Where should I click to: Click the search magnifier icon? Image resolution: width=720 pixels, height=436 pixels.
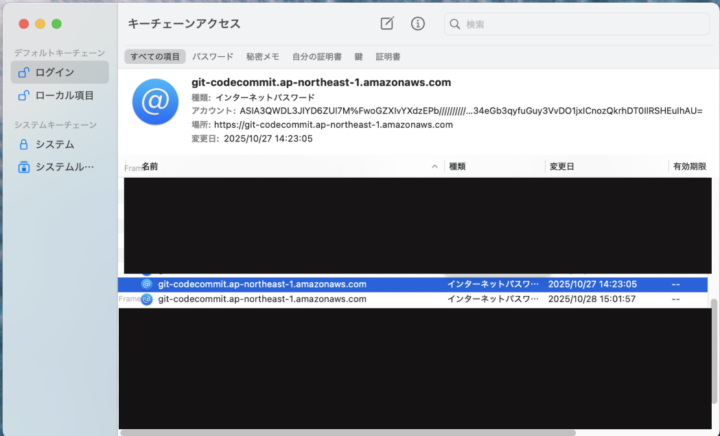pyautogui.click(x=455, y=24)
